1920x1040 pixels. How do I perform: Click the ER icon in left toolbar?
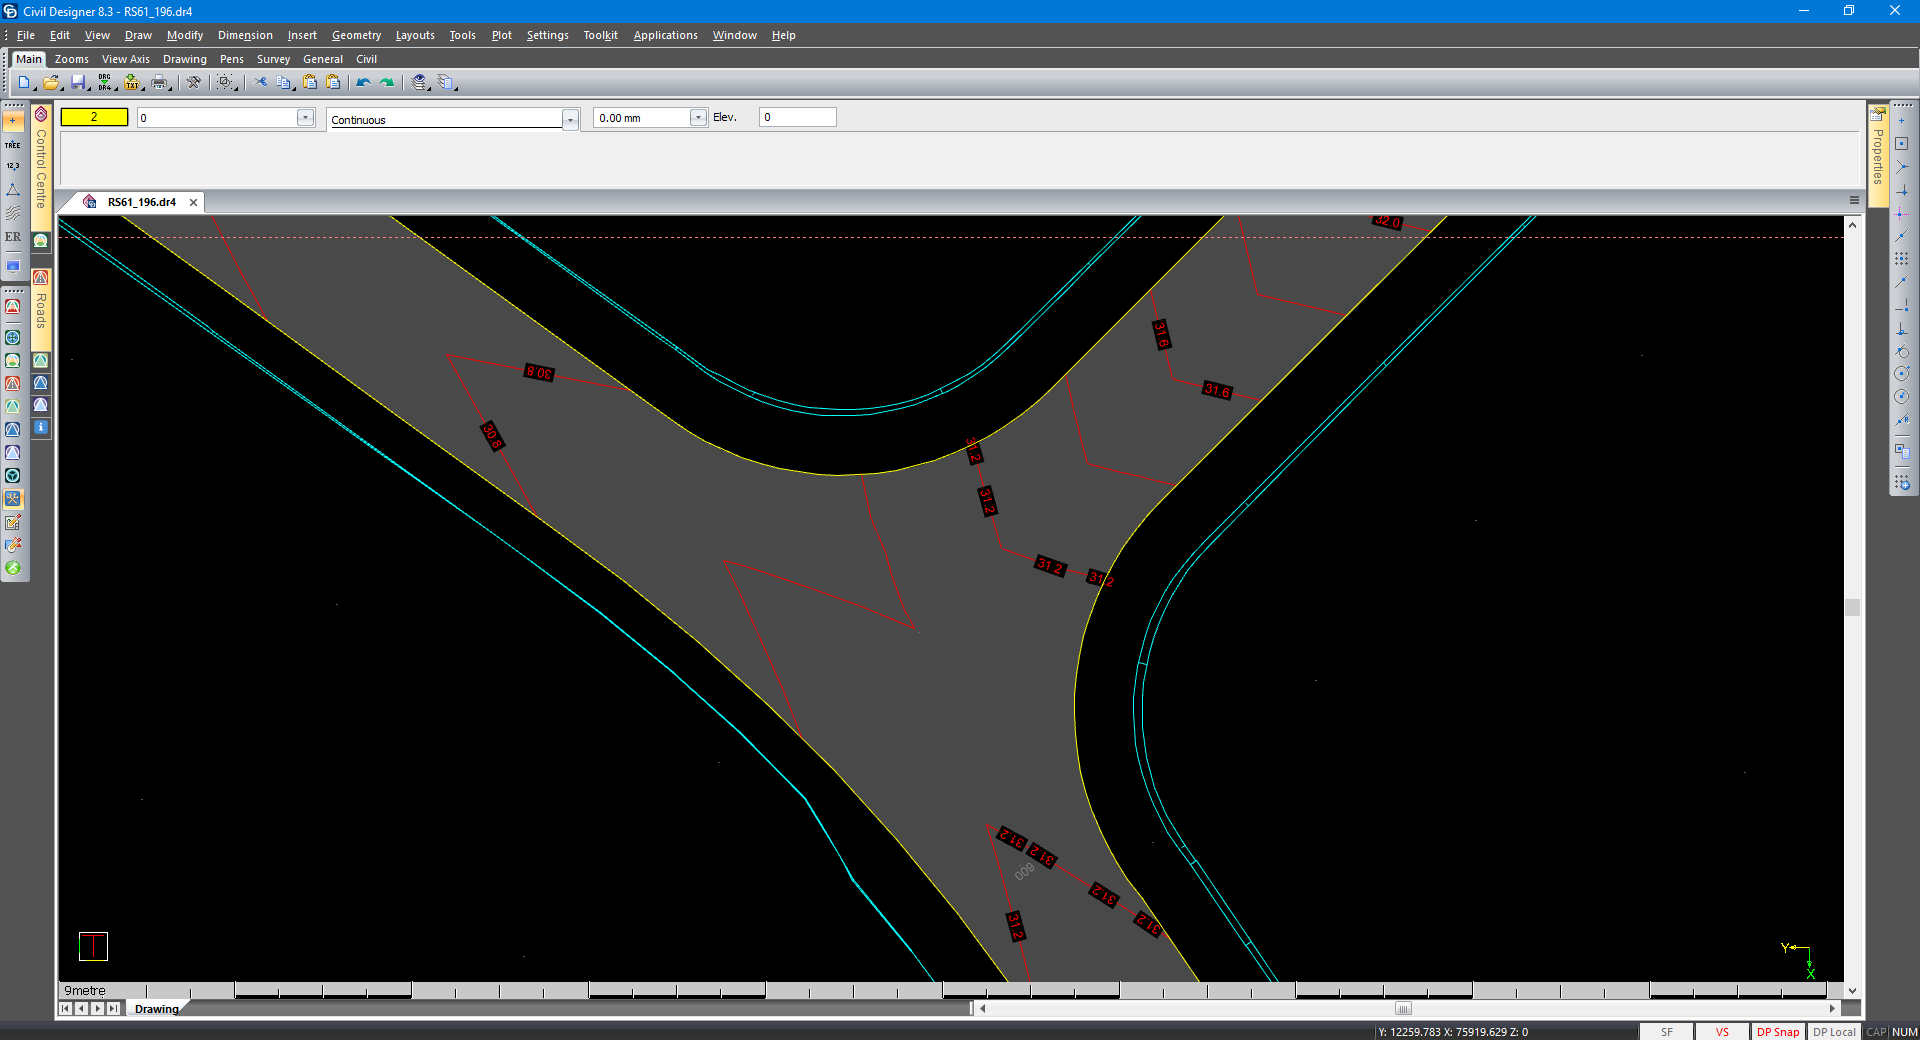pyautogui.click(x=13, y=238)
